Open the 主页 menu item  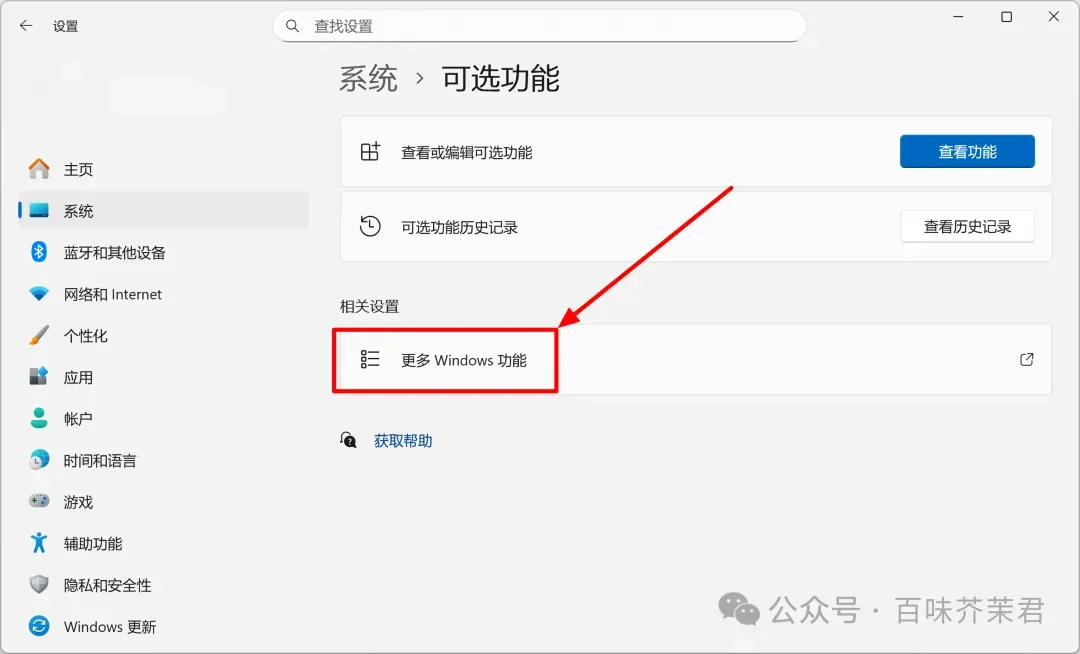(x=163, y=169)
